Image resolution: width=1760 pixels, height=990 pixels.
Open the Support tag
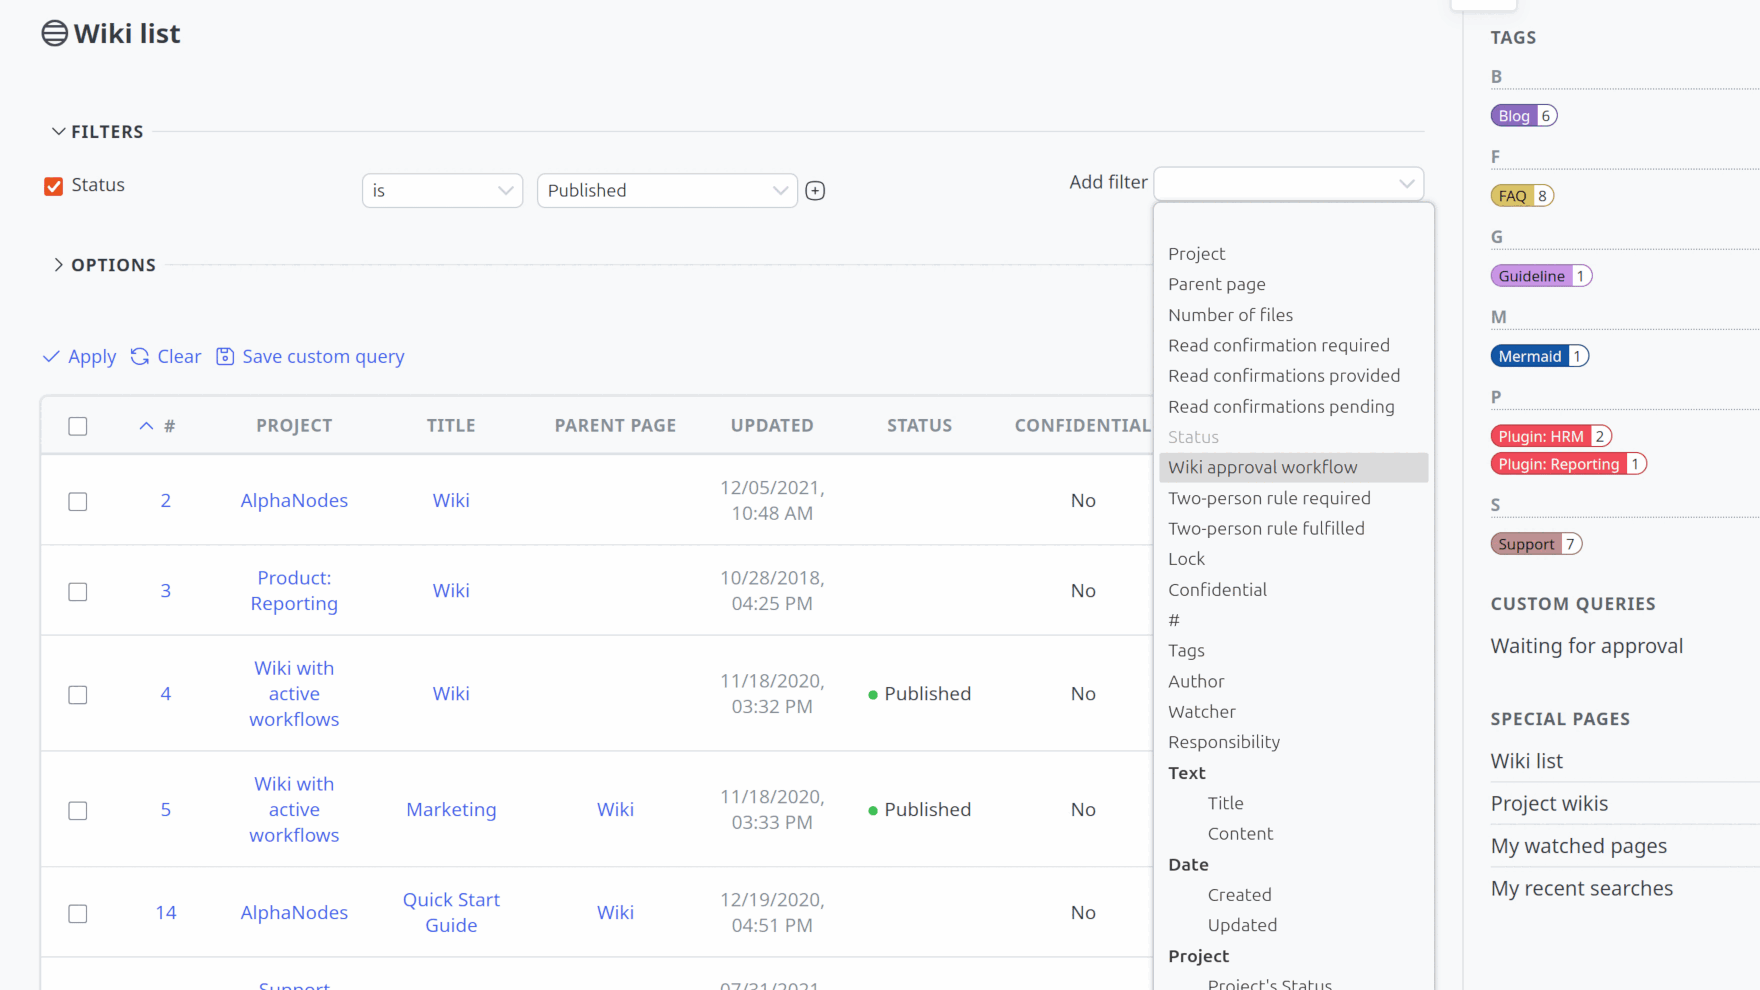click(x=1536, y=544)
